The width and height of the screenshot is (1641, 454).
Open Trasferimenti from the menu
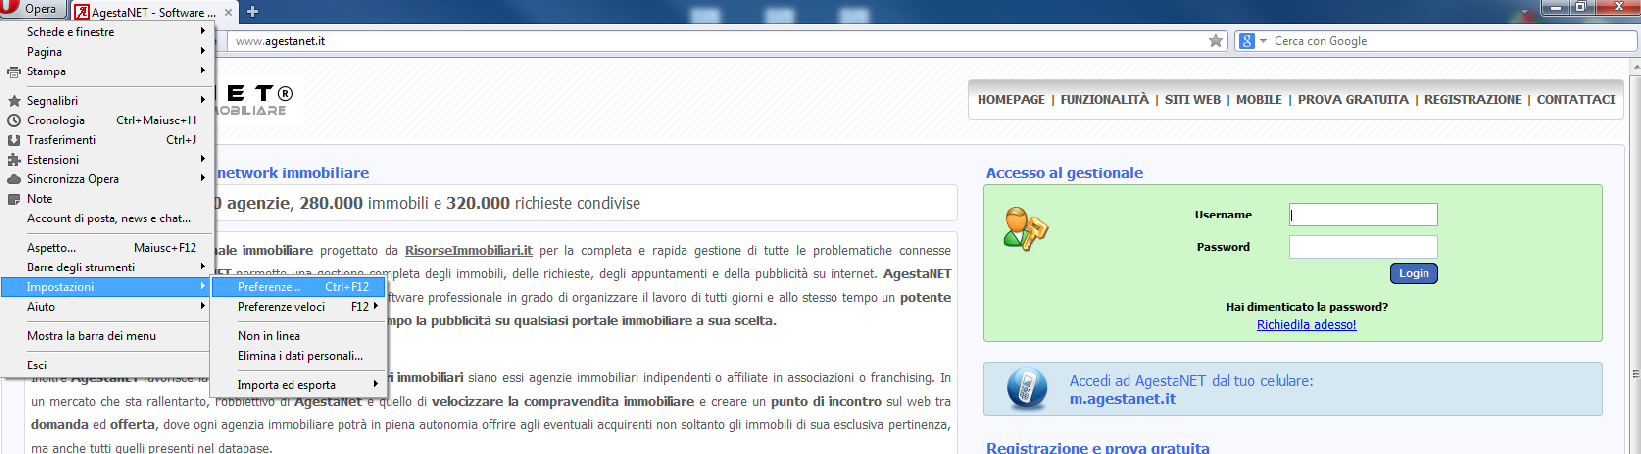coord(105,140)
